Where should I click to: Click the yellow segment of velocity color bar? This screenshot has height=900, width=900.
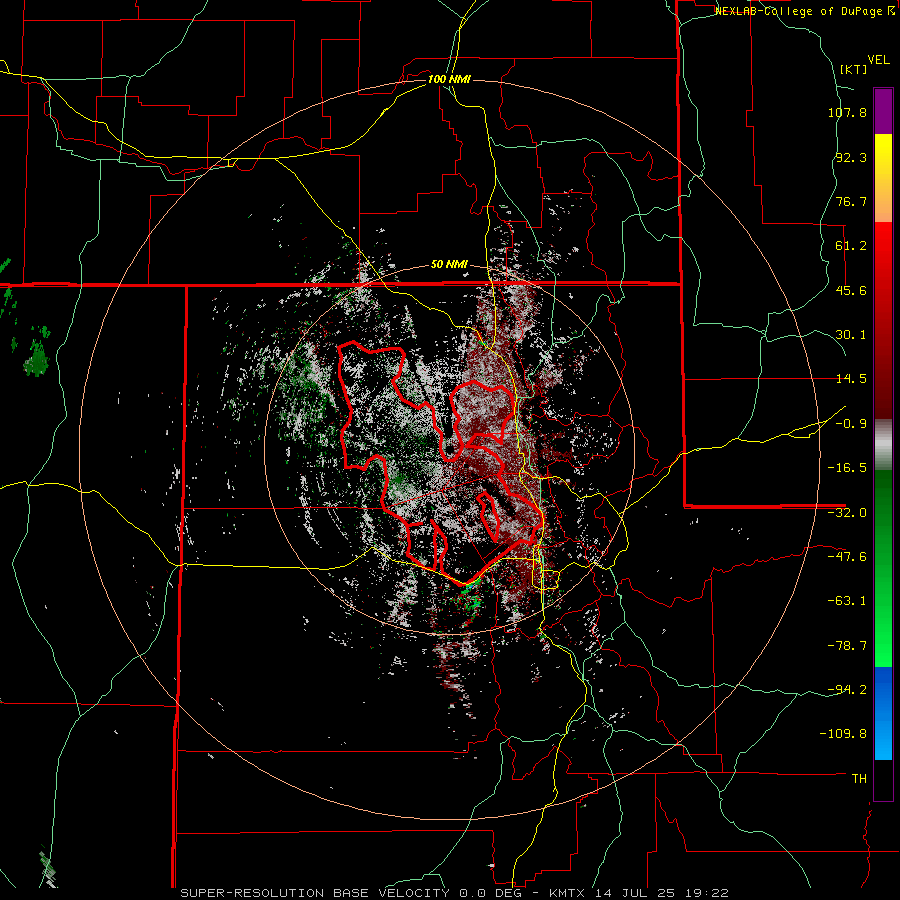pyautogui.click(x=883, y=178)
